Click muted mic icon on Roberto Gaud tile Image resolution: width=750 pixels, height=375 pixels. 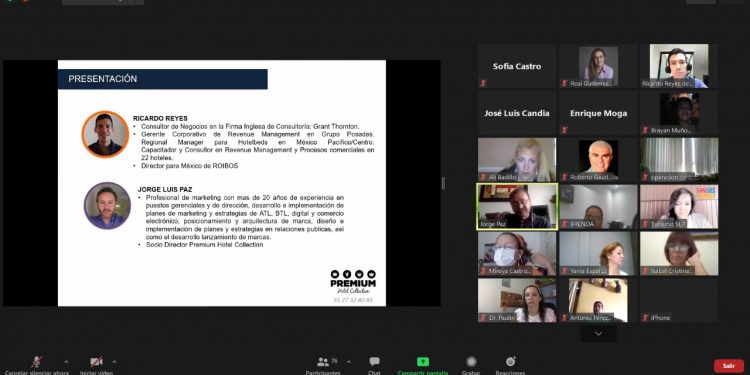(x=564, y=177)
